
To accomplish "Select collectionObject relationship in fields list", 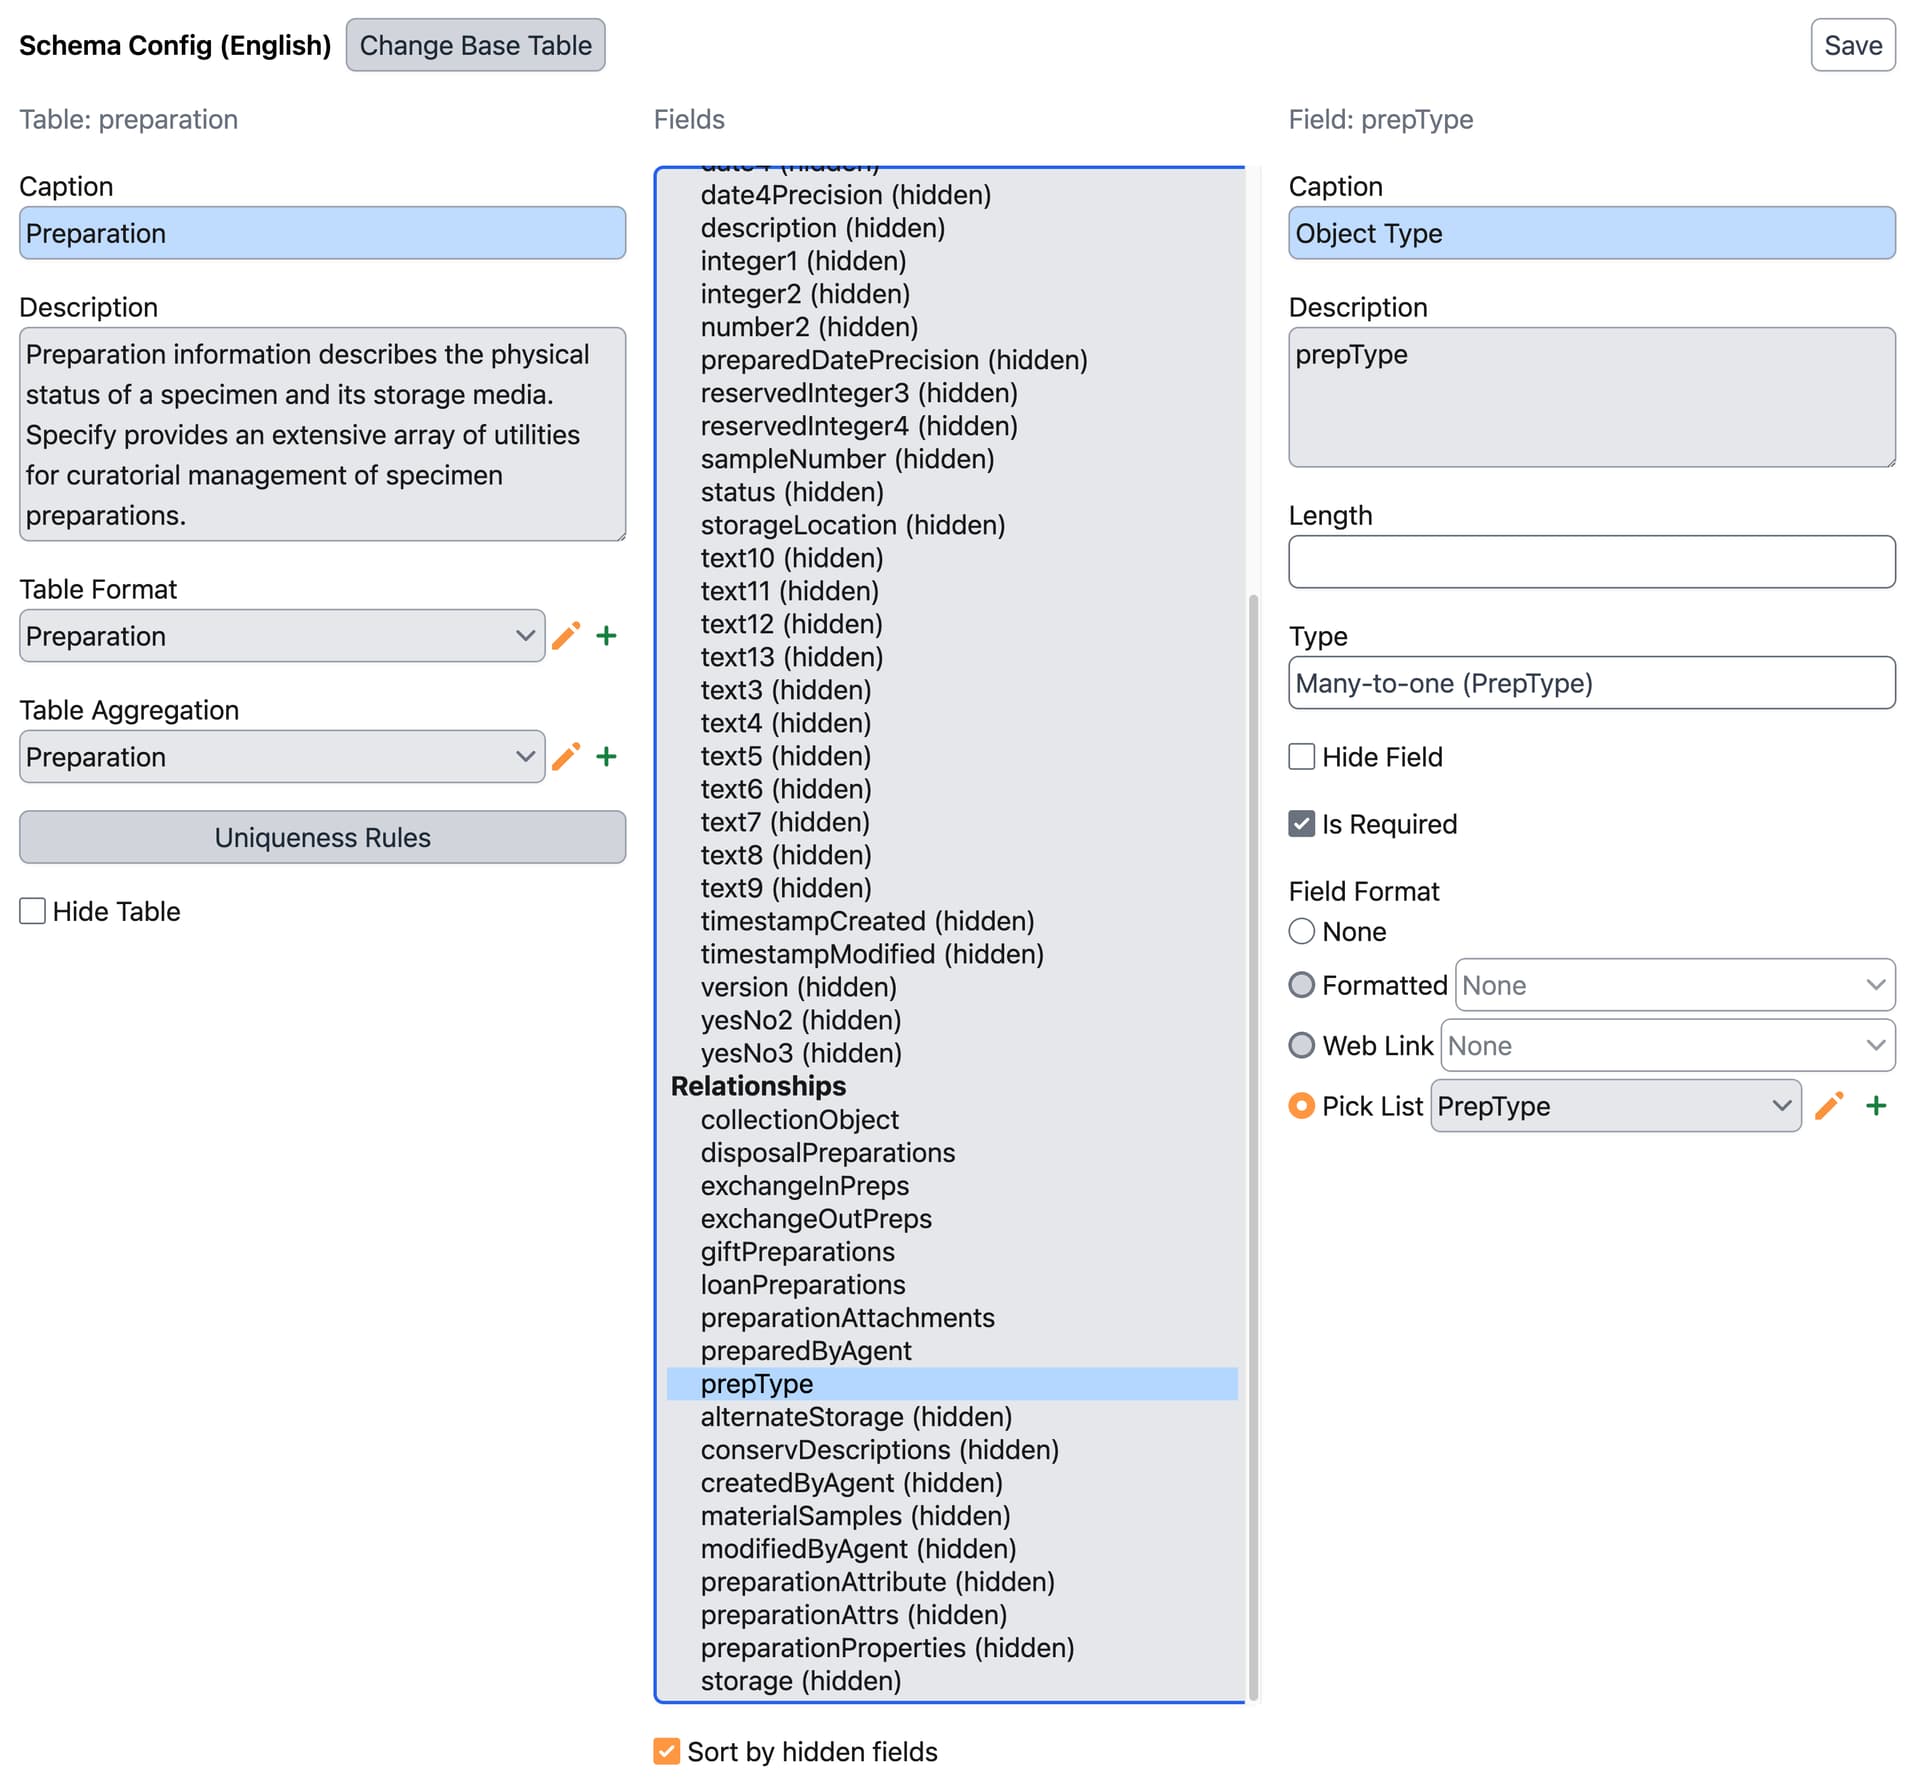I will (799, 1120).
